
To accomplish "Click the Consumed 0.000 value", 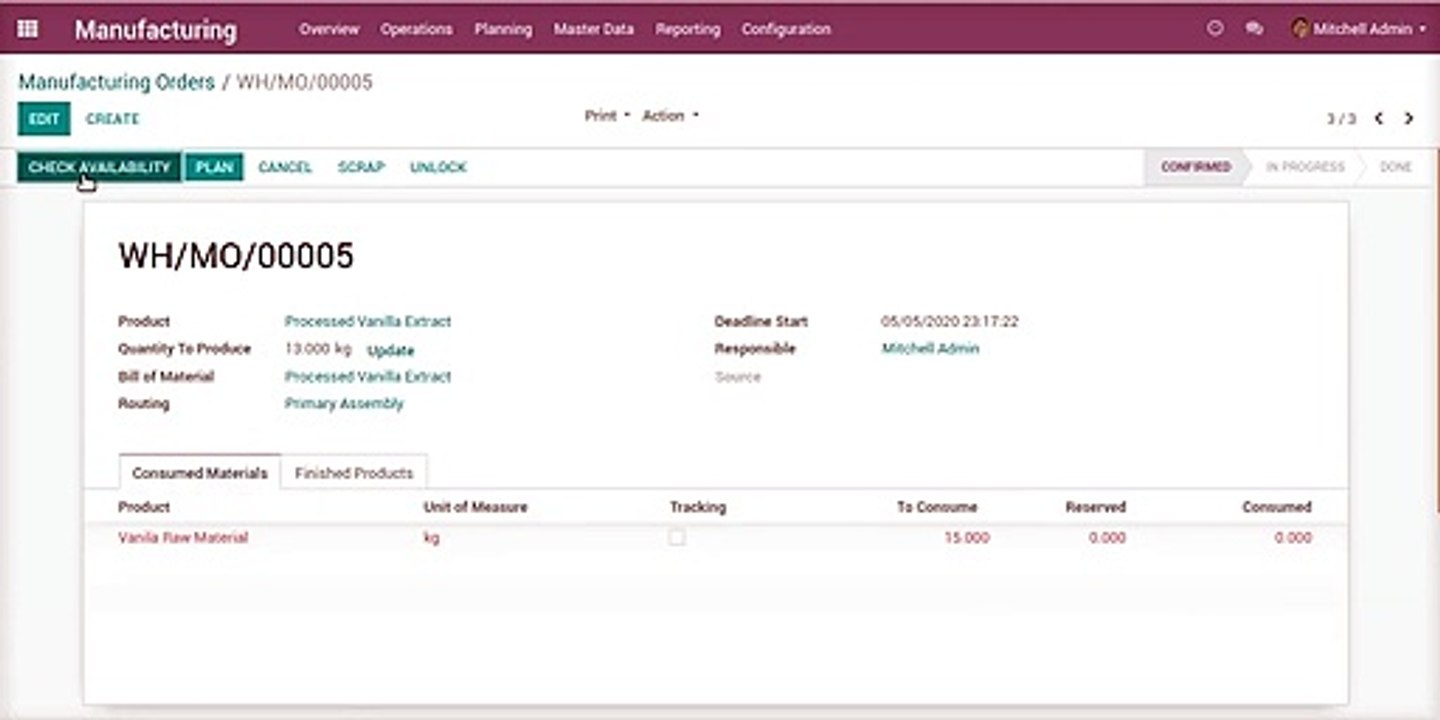I will click(x=1293, y=537).
